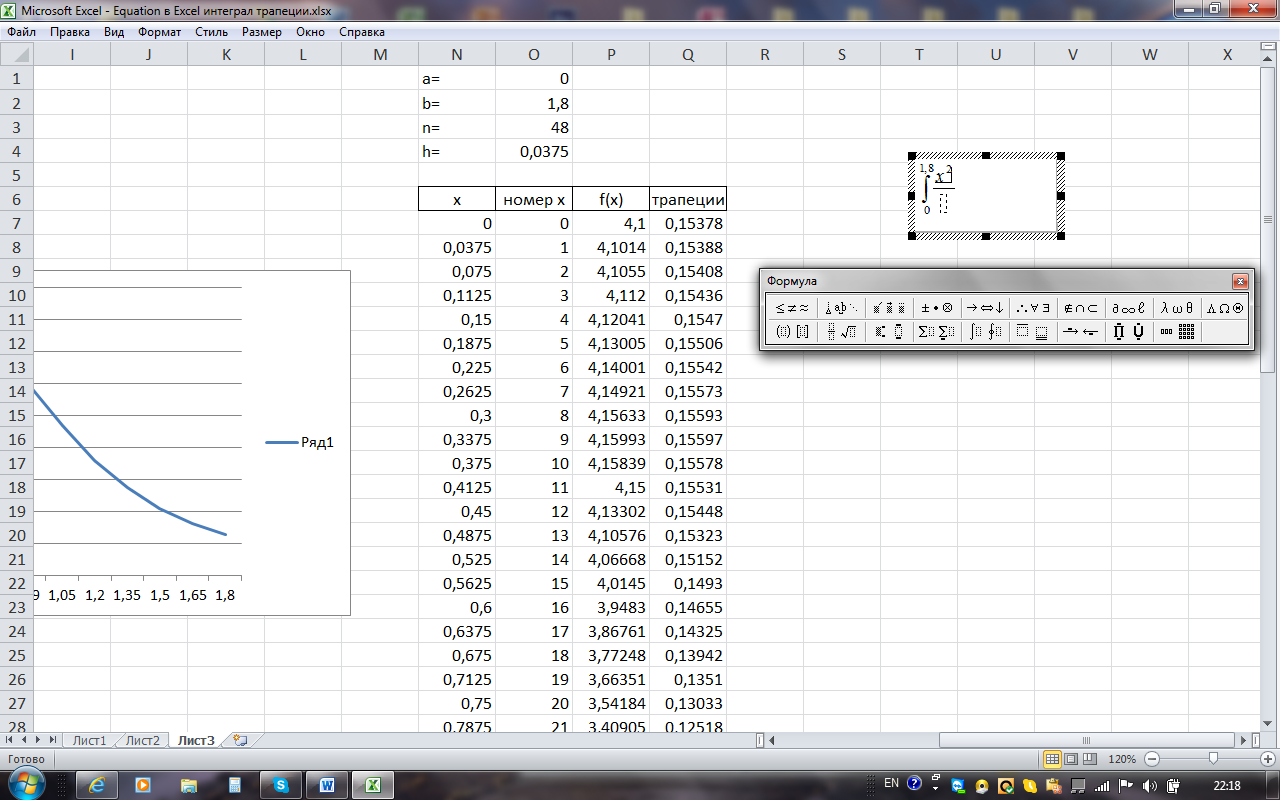Select the 'трапеции' table header cell

tap(688, 199)
